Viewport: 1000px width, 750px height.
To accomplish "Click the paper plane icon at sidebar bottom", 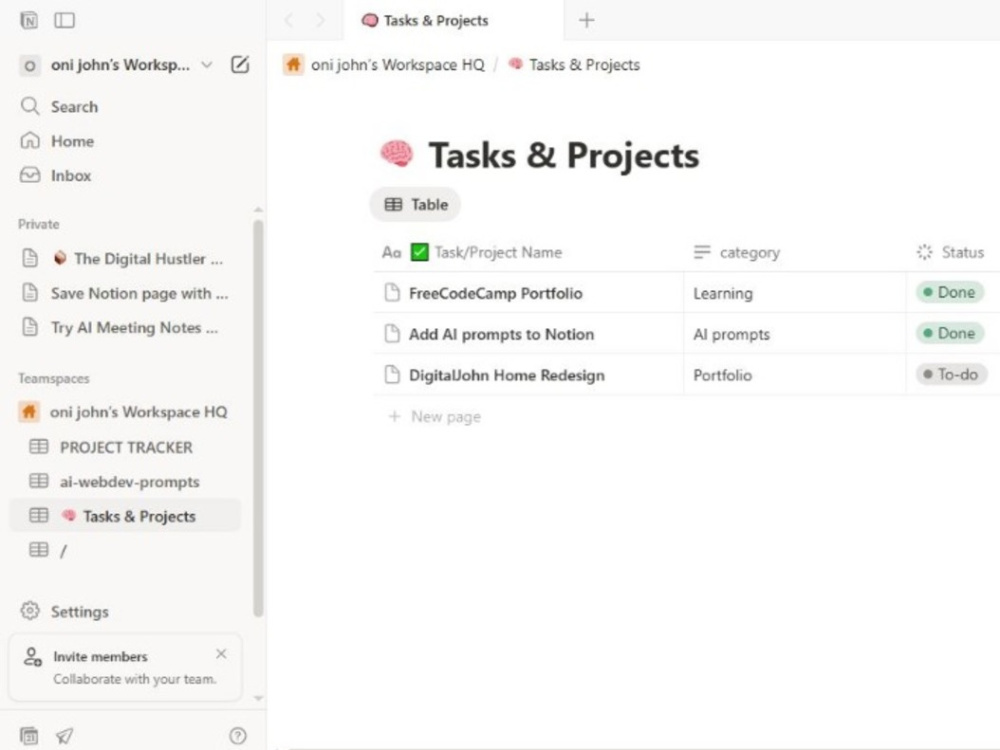I will [x=64, y=735].
